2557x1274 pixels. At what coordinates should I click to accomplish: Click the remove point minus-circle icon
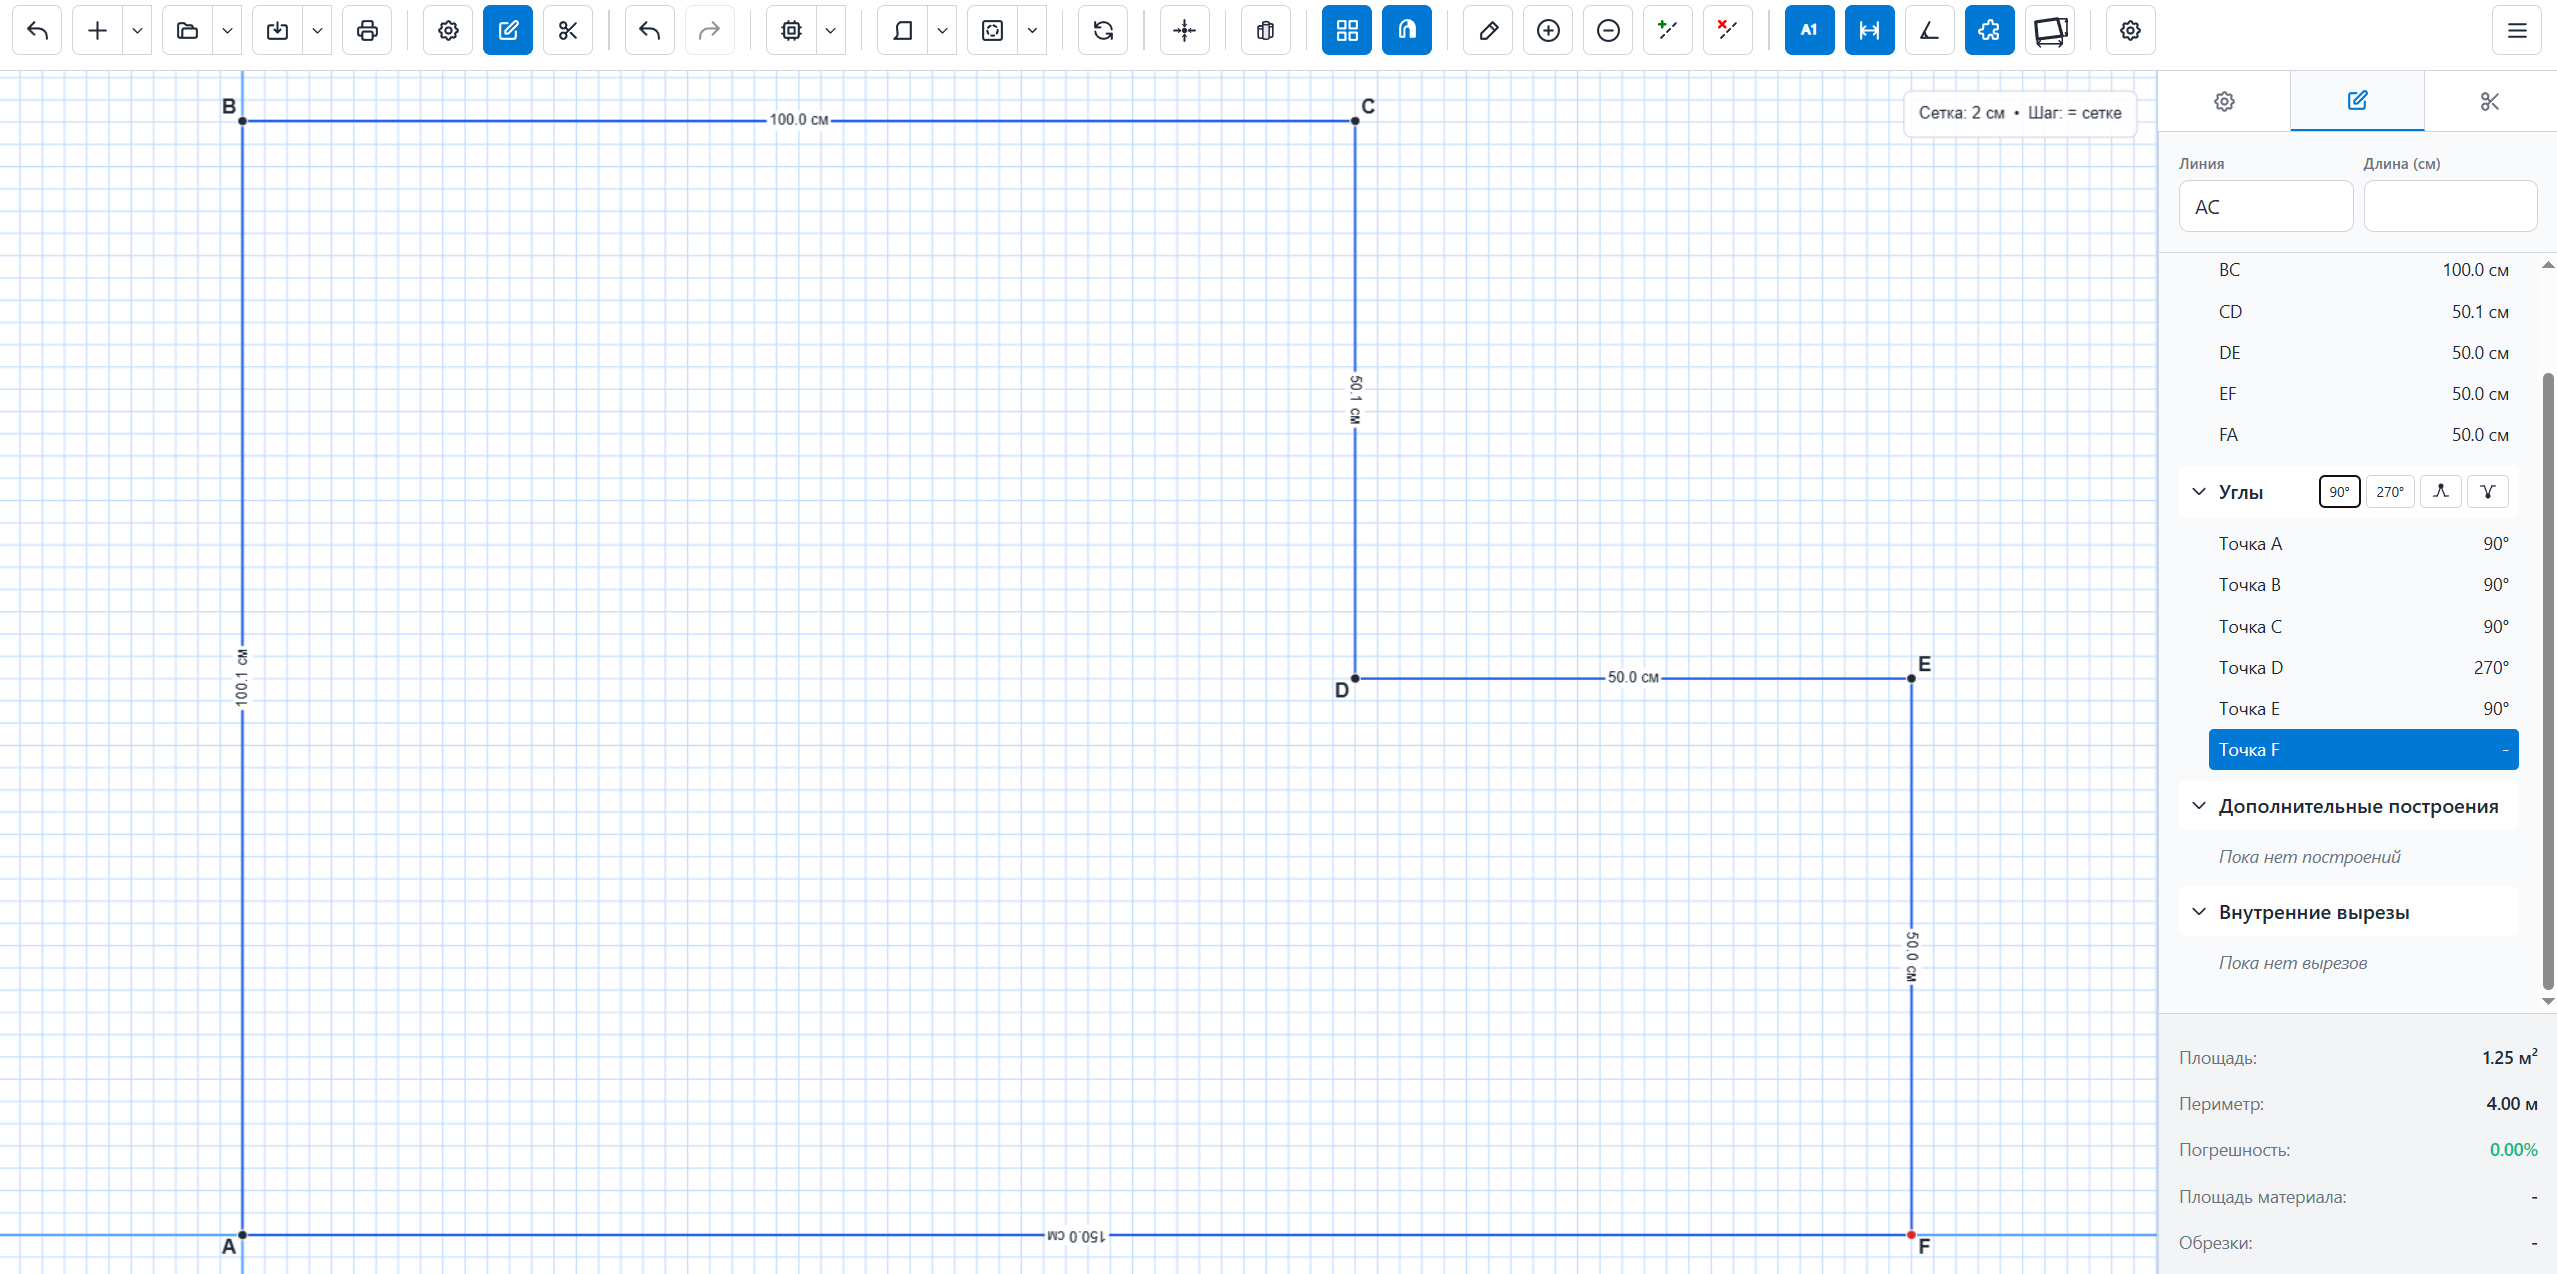pyautogui.click(x=1608, y=30)
